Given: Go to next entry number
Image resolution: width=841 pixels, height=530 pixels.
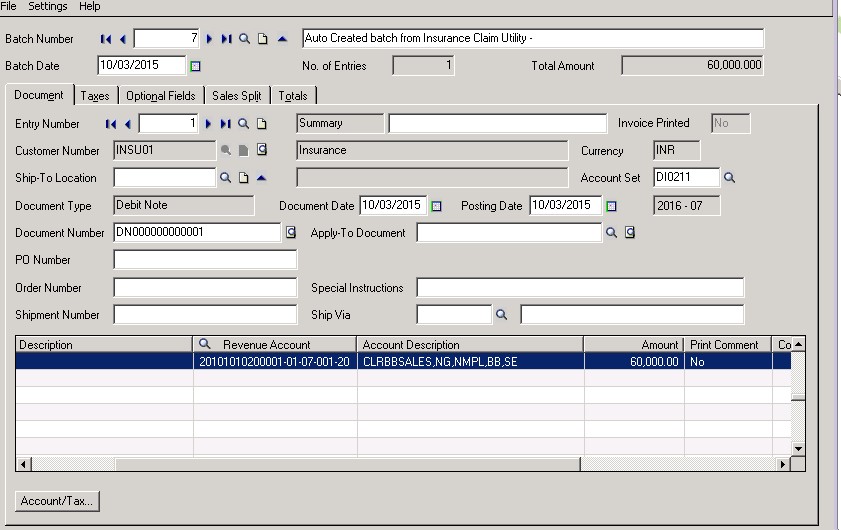Looking at the screenshot, I should [x=209, y=124].
